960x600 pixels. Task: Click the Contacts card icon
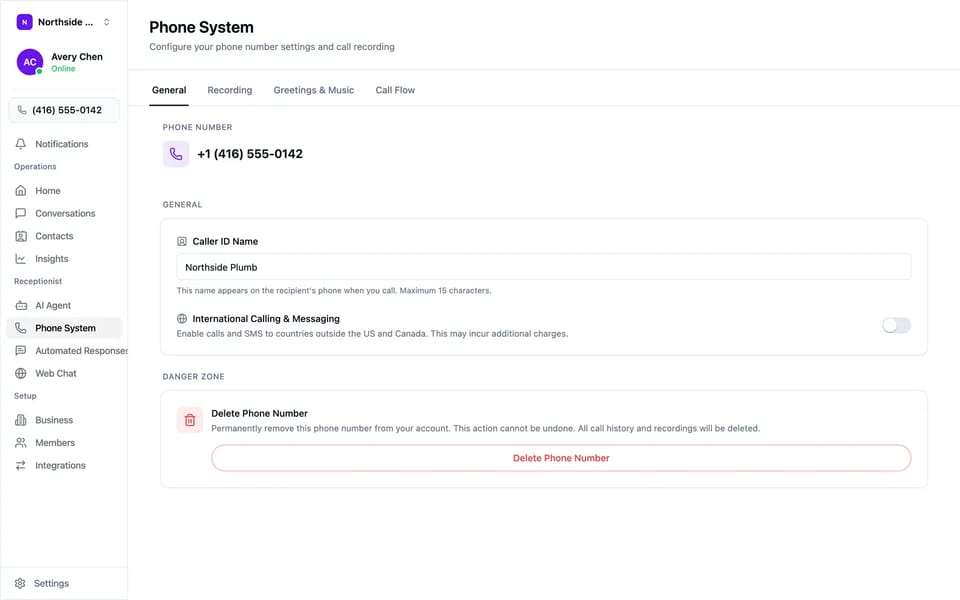(21, 236)
